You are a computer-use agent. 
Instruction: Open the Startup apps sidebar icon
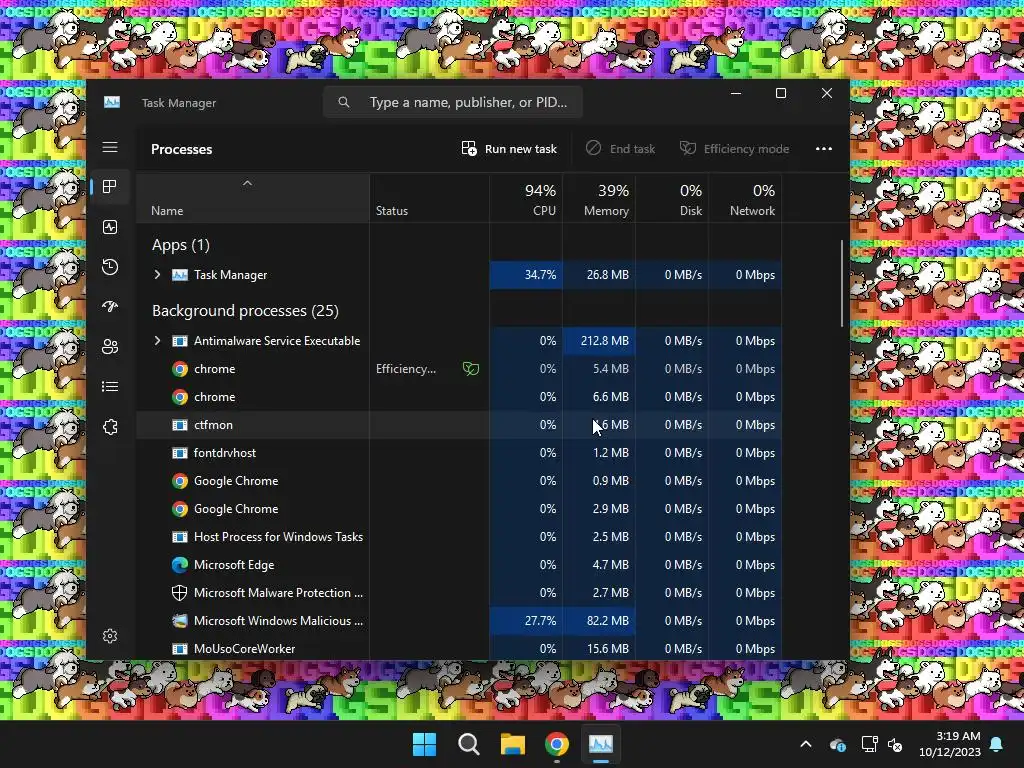tap(110, 306)
